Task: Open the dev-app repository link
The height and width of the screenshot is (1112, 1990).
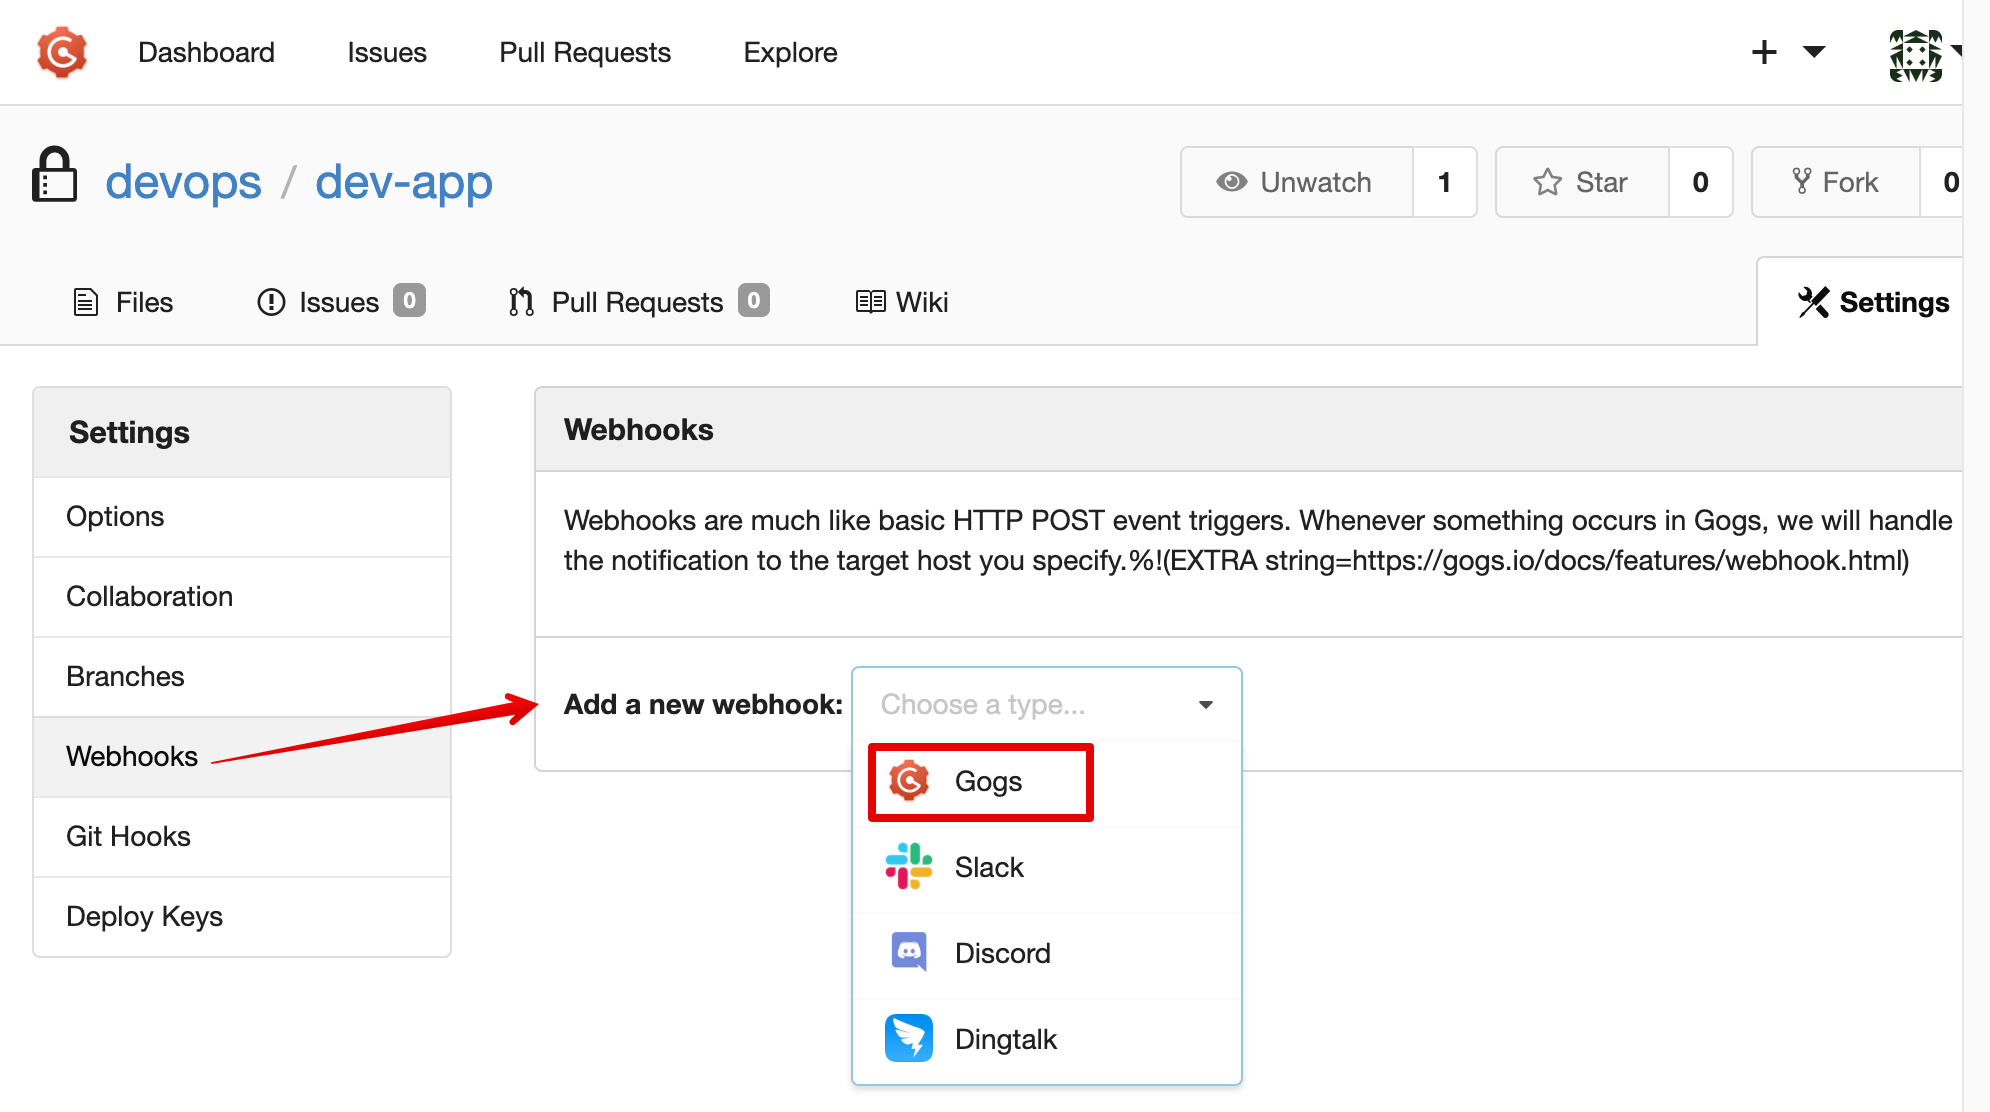Action: point(404,182)
